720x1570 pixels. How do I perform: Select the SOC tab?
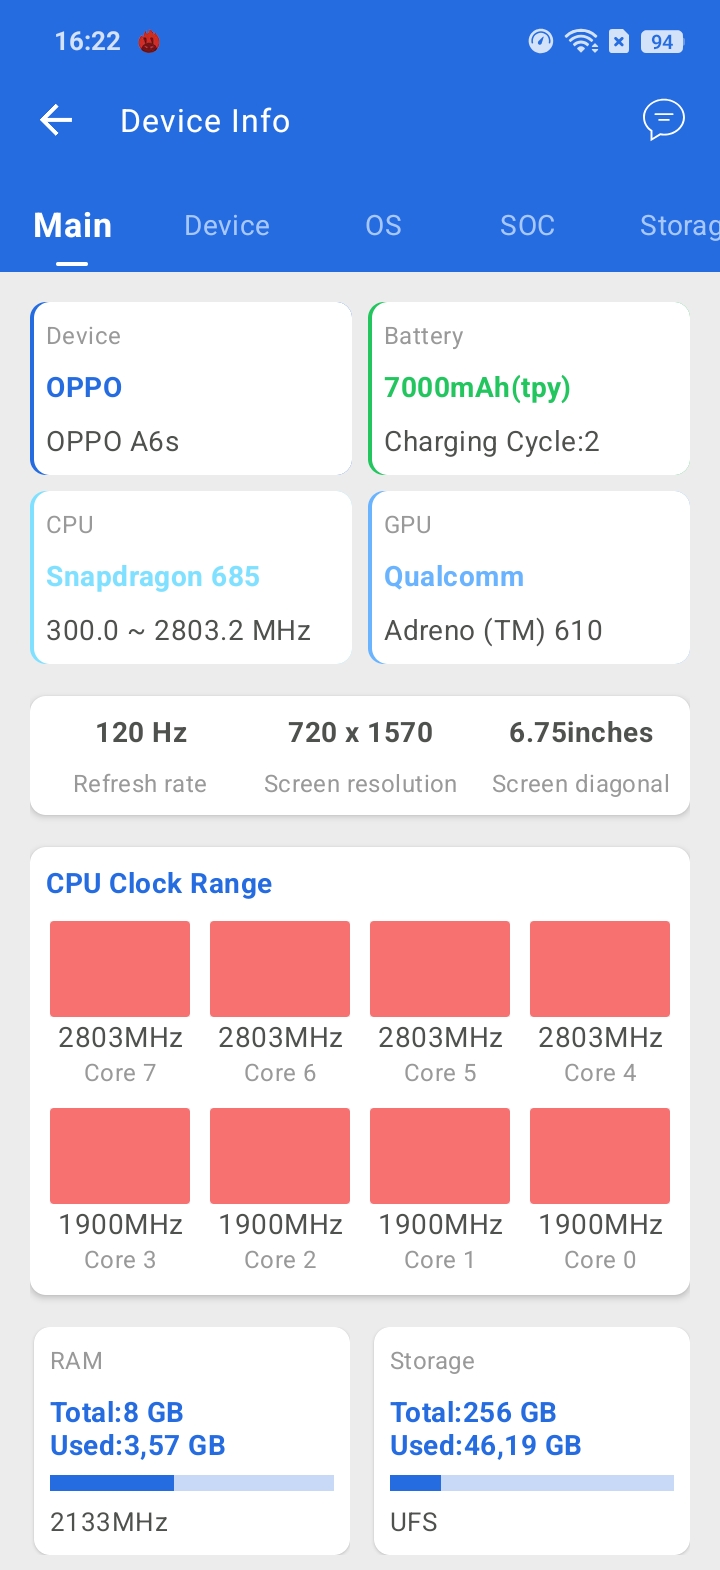[527, 226]
